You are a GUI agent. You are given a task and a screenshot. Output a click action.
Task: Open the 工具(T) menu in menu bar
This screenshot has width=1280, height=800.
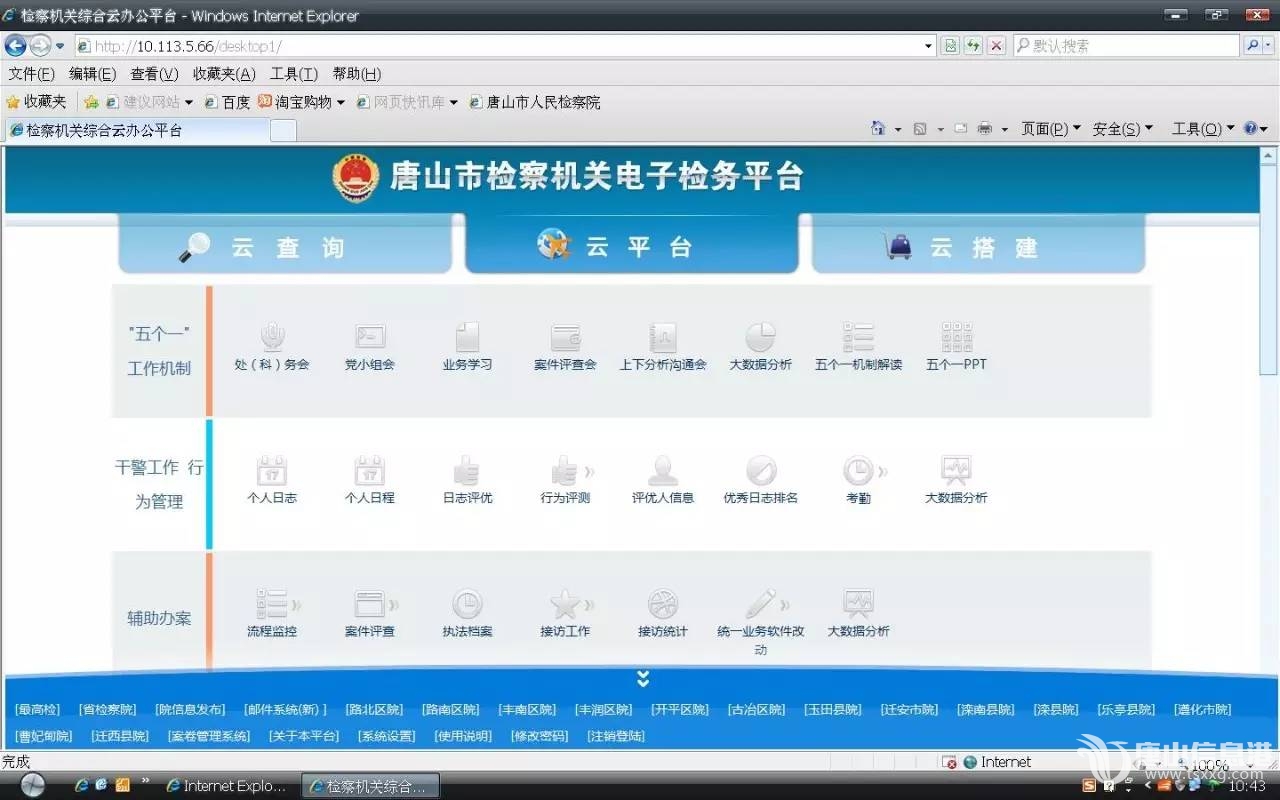pos(293,74)
